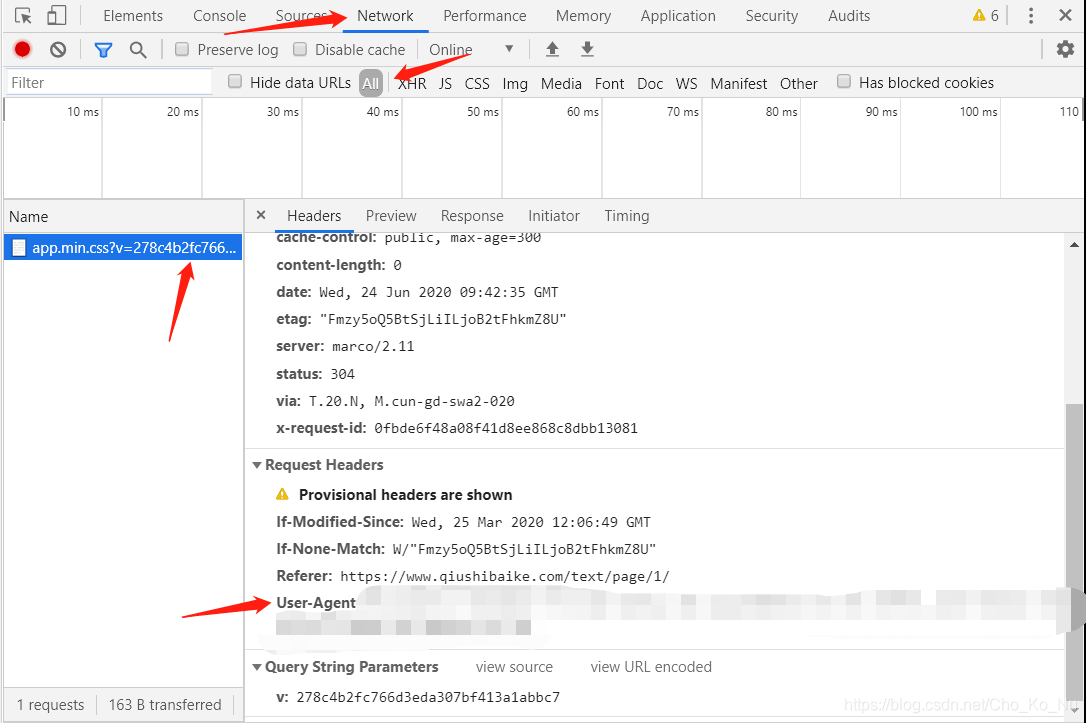Image resolution: width=1086 pixels, height=723 pixels.
Task: Click the scroll-up arrow of headers pane
Action: click(x=1074, y=244)
